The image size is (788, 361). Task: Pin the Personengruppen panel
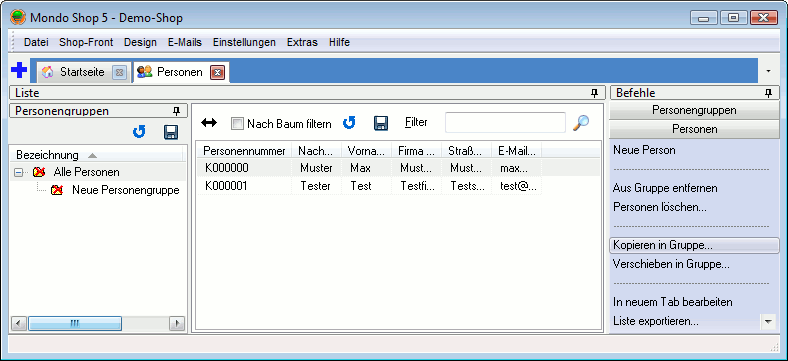click(176, 111)
